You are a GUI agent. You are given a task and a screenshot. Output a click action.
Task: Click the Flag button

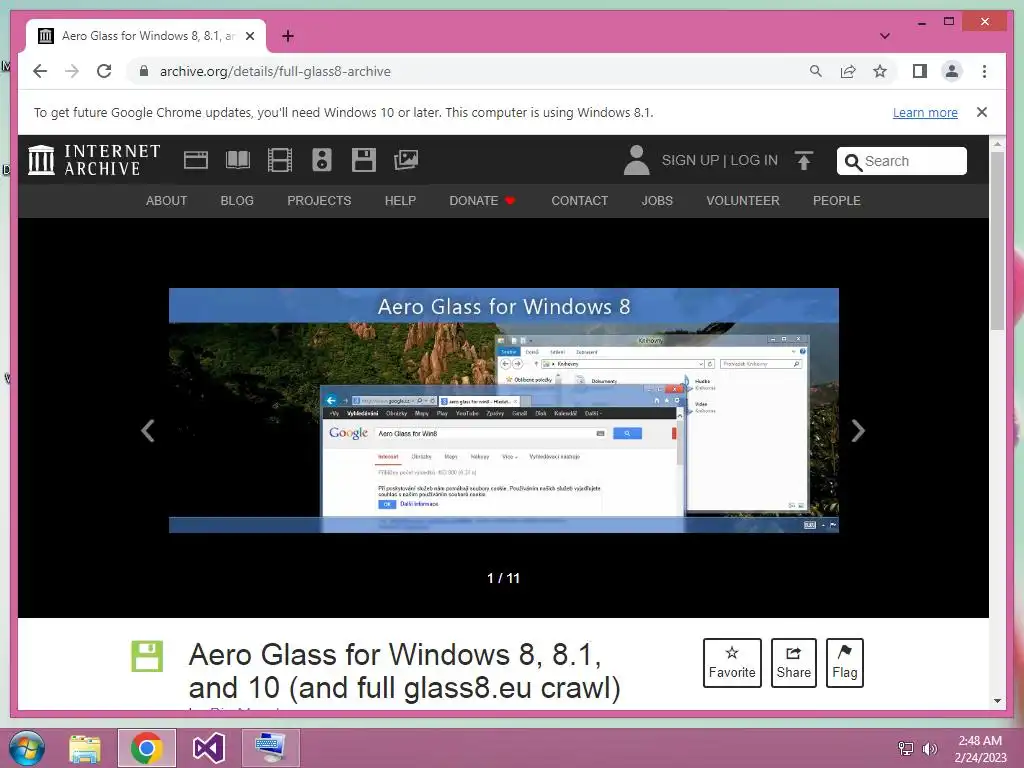tap(844, 662)
